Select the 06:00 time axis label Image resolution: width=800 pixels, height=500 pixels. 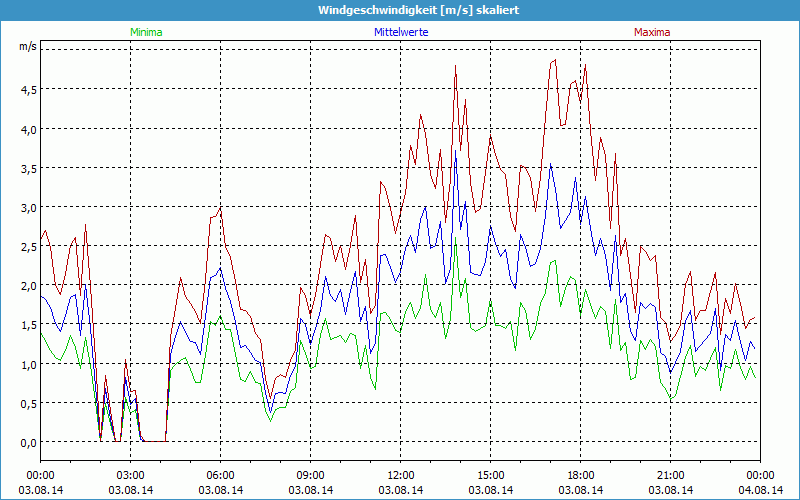(x=221, y=475)
